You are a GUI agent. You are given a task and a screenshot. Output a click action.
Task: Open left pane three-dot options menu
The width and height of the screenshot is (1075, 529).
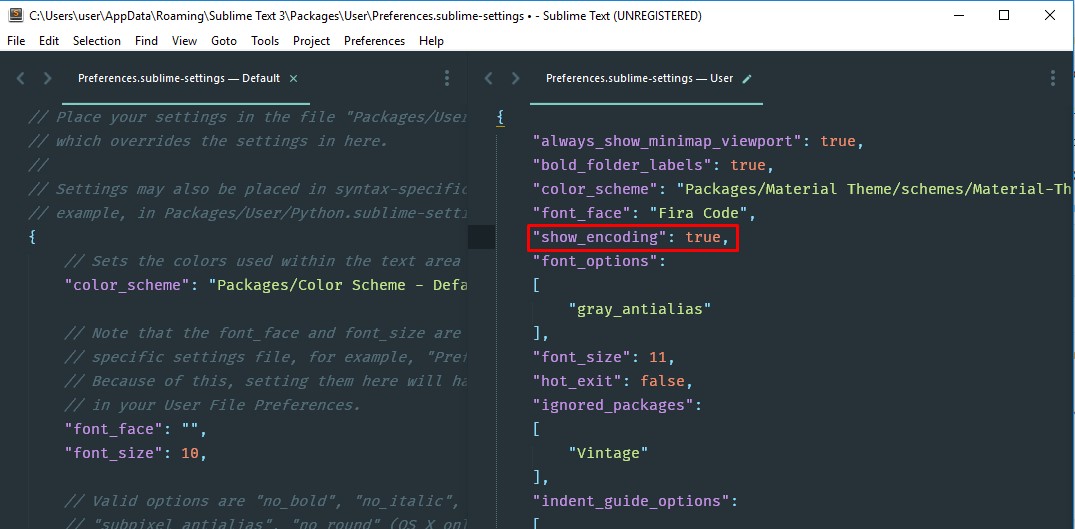pos(447,78)
